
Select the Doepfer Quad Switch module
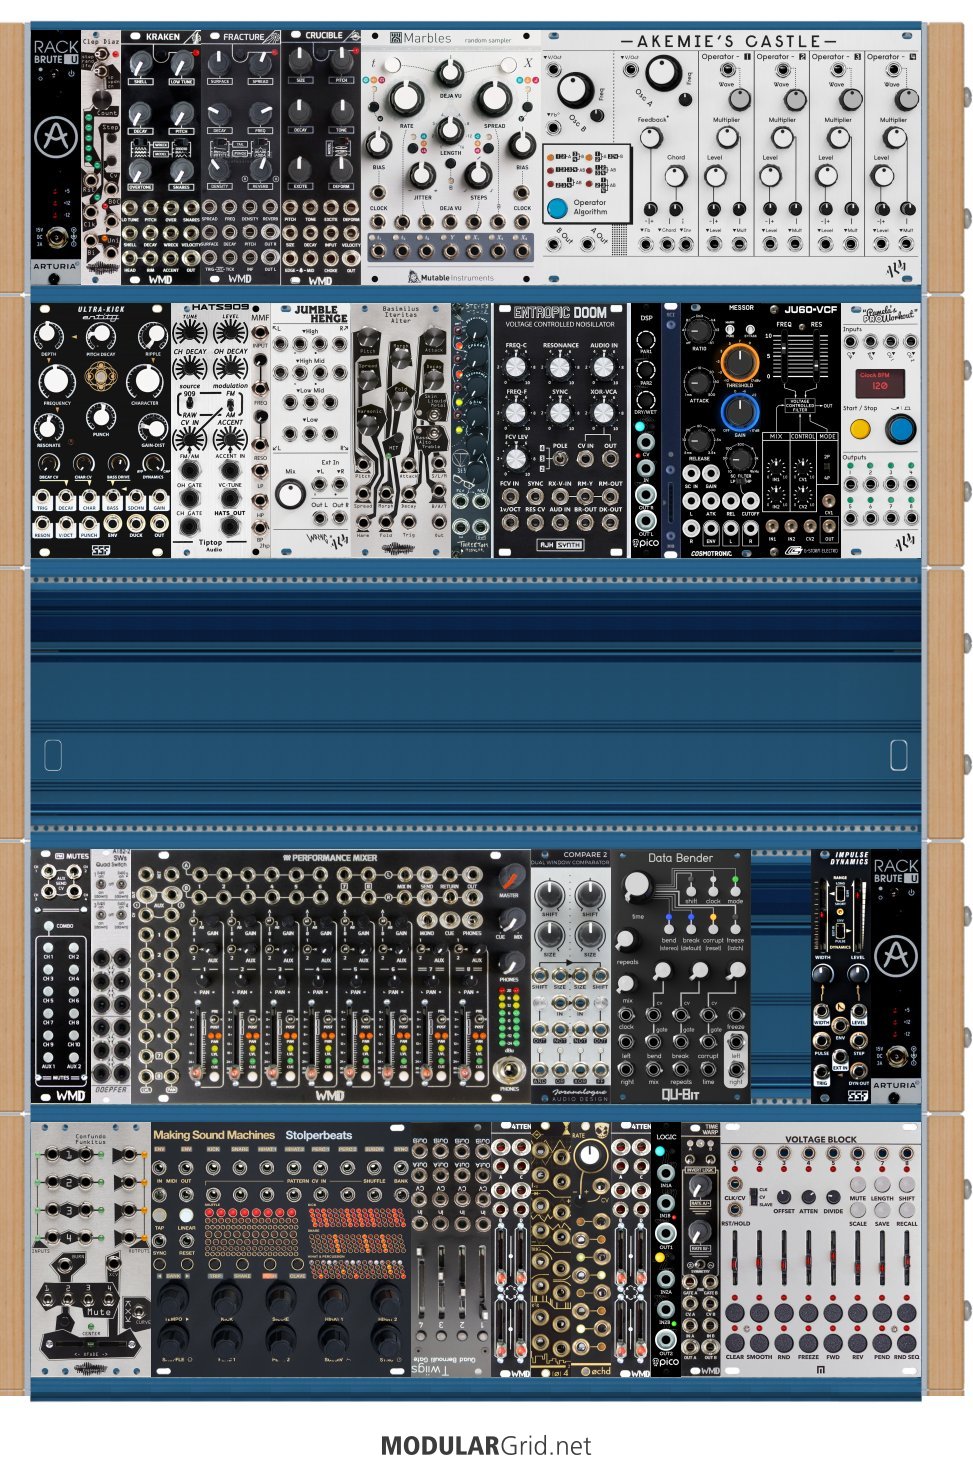pyautogui.click(x=111, y=977)
